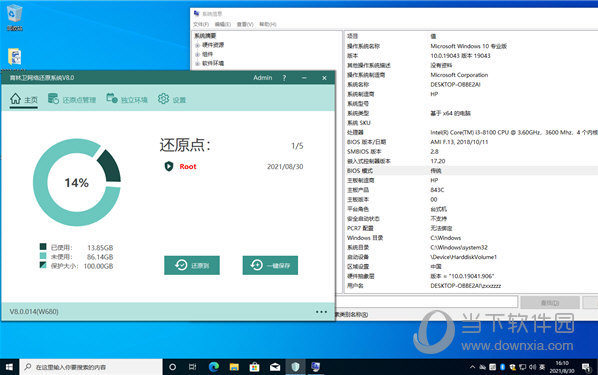Open the notification center icon
This screenshot has width=598, height=375.
(586, 367)
